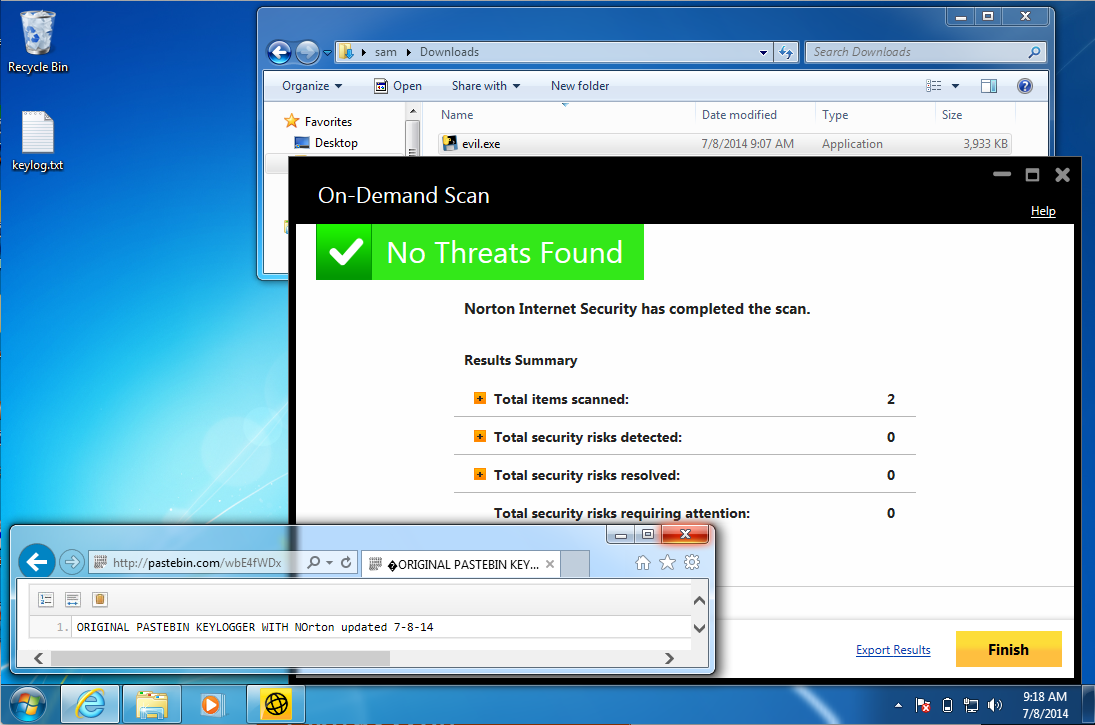The width and height of the screenshot is (1095, 725).
Task: Open the browser home page icon
Action: point(643,562)
